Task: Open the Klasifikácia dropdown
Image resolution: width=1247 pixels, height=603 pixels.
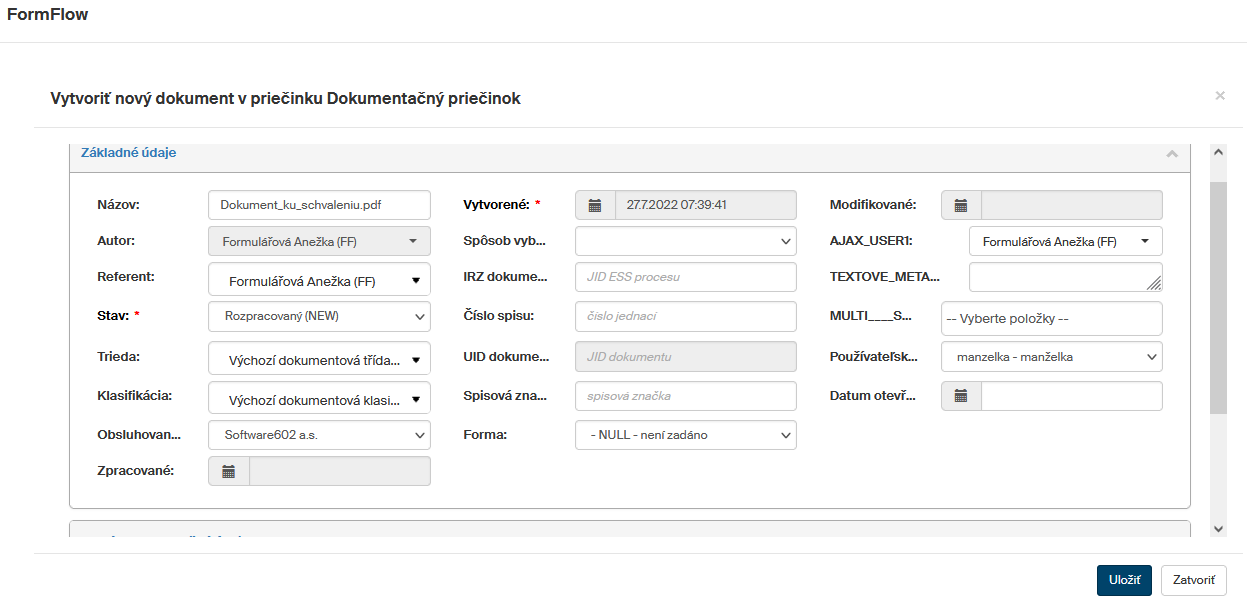Action: 320,399
